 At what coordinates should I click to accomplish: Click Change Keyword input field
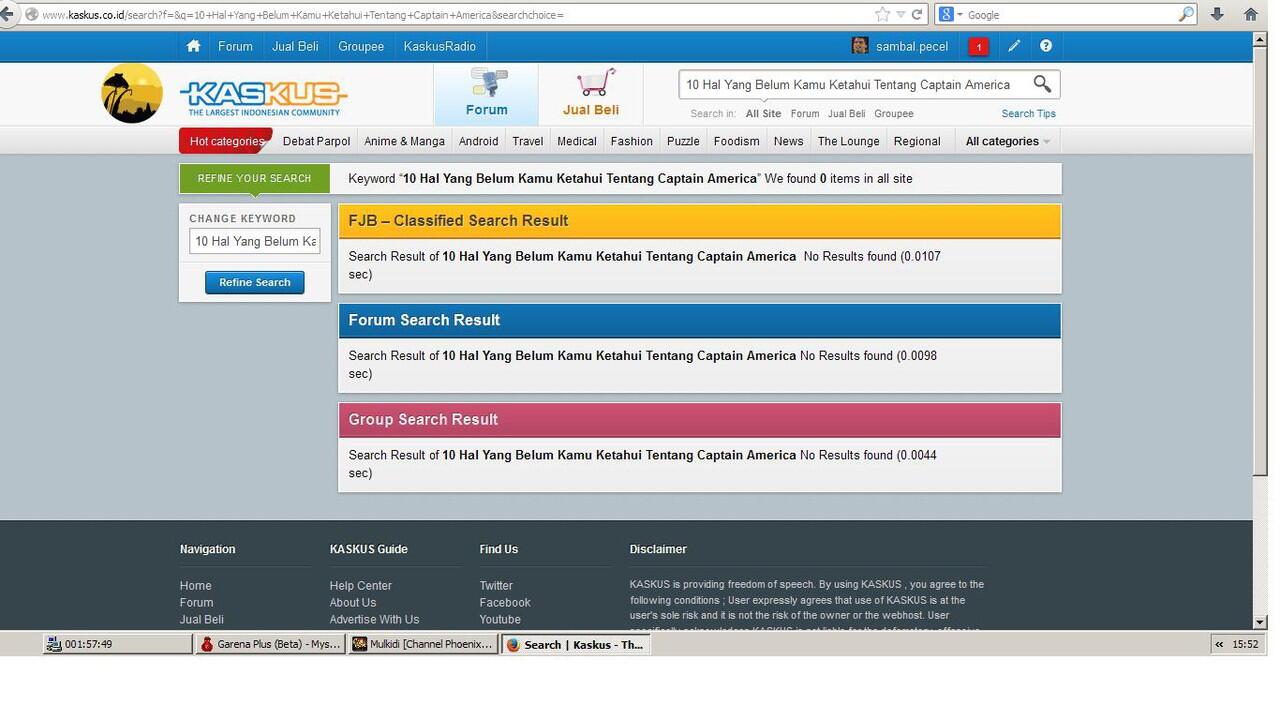tap(255, 241)
